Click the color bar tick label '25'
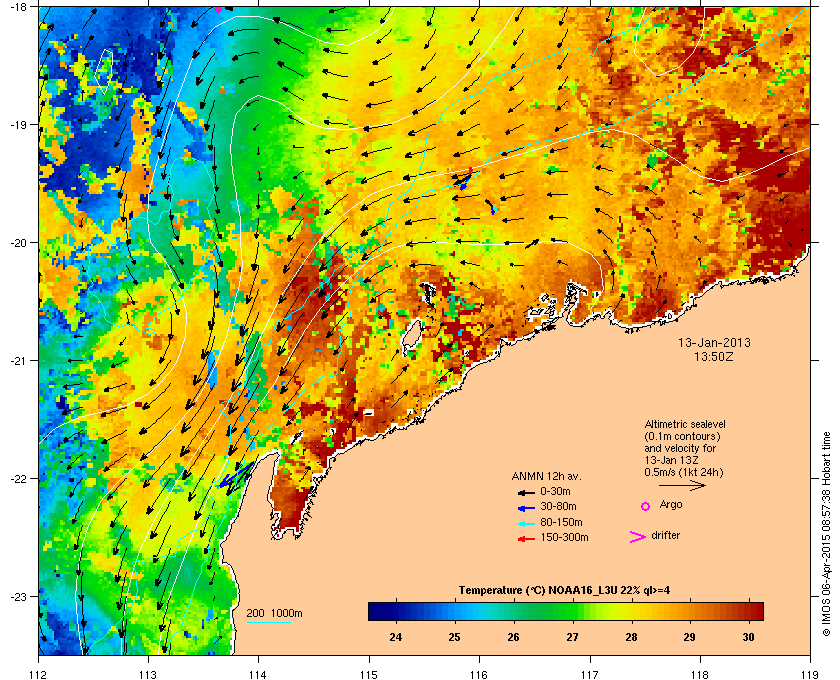Screen dimensions: 840x680 (454, 637)
